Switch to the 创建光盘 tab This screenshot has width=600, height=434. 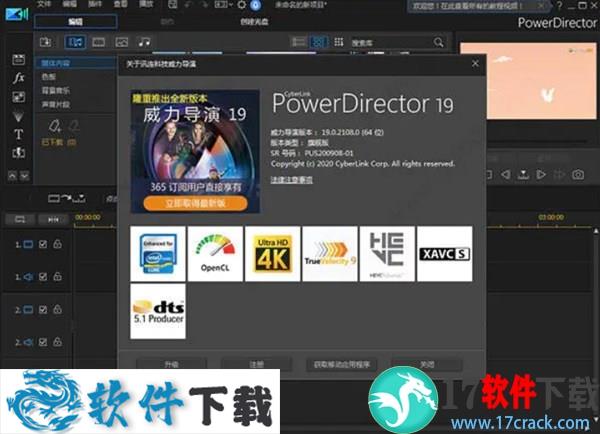tap(254, 22)
